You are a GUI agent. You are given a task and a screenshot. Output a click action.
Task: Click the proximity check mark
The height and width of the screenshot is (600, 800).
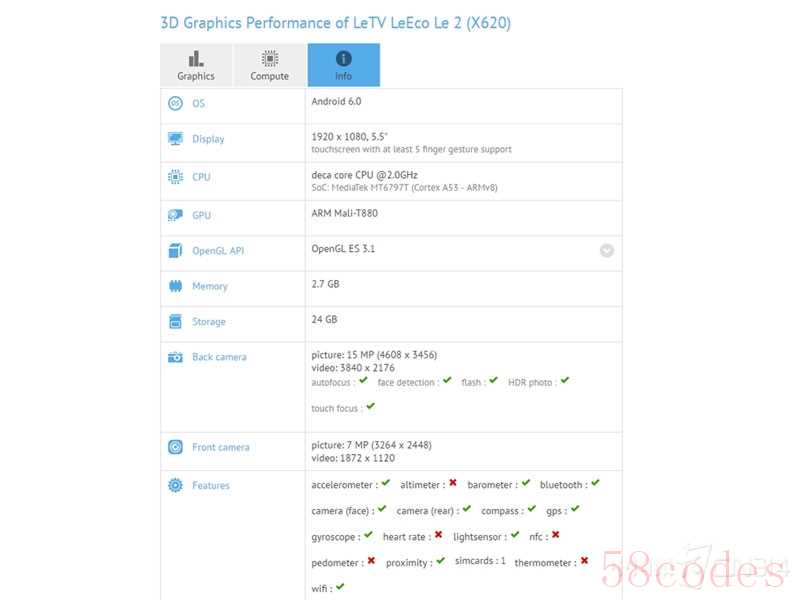[441, 561]
